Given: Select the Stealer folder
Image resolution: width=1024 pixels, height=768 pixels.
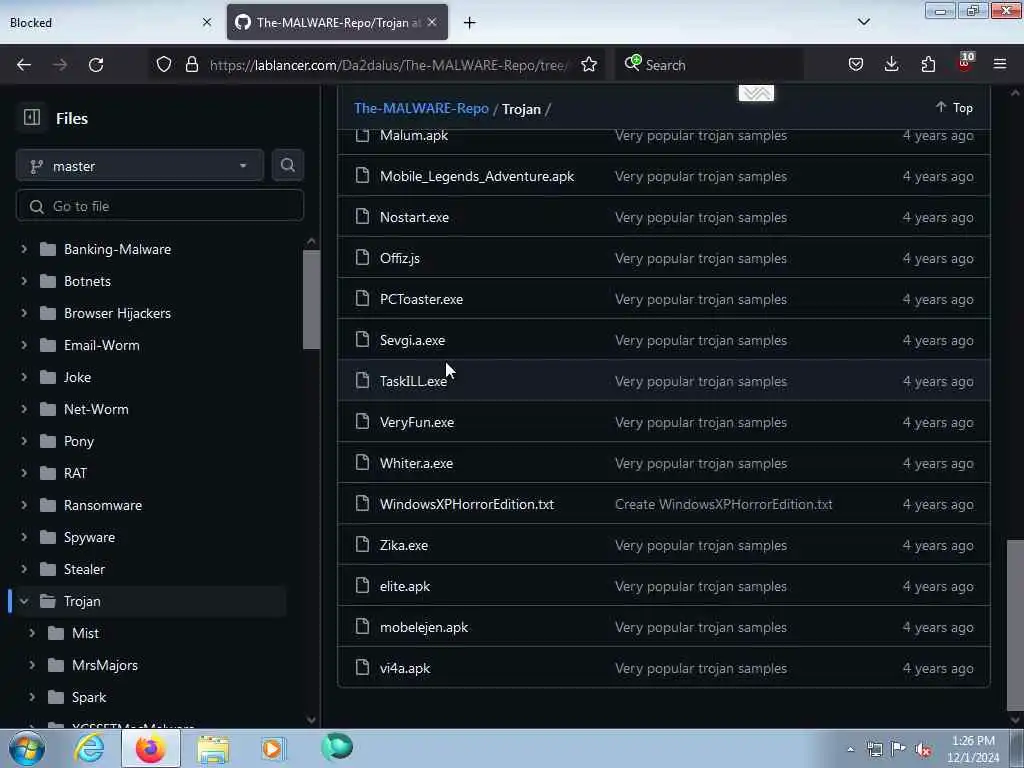Looking at the screenshot, I should (84, 569).
